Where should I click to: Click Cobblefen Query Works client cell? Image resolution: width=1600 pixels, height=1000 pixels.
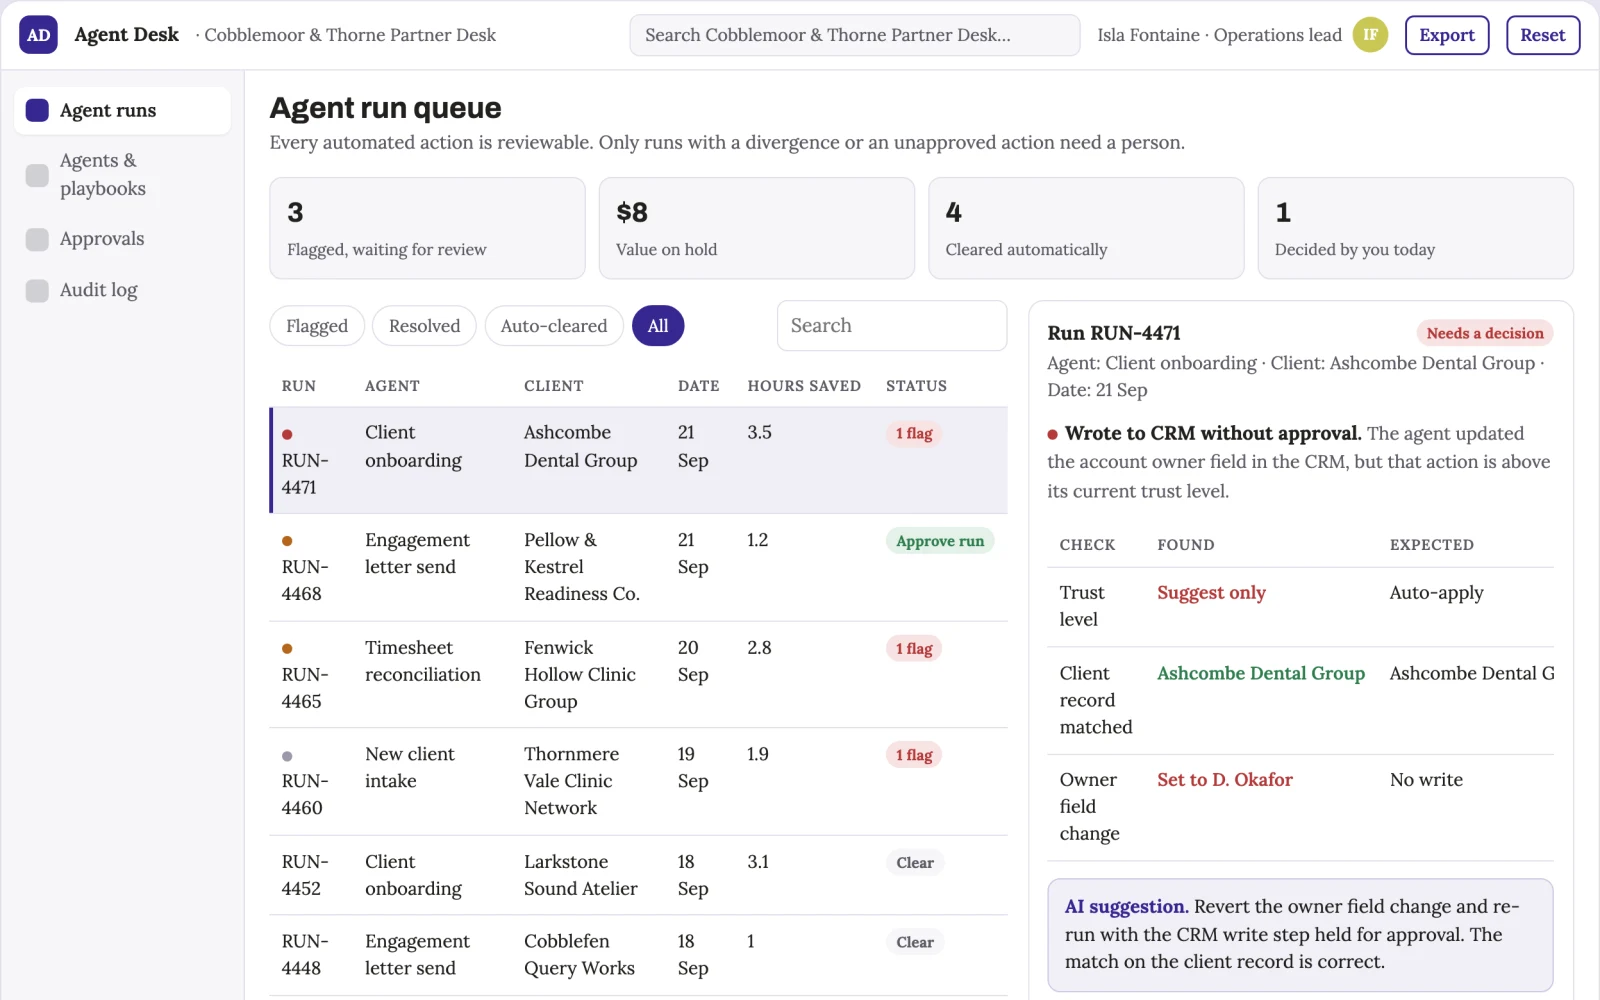tap(580, 955)
